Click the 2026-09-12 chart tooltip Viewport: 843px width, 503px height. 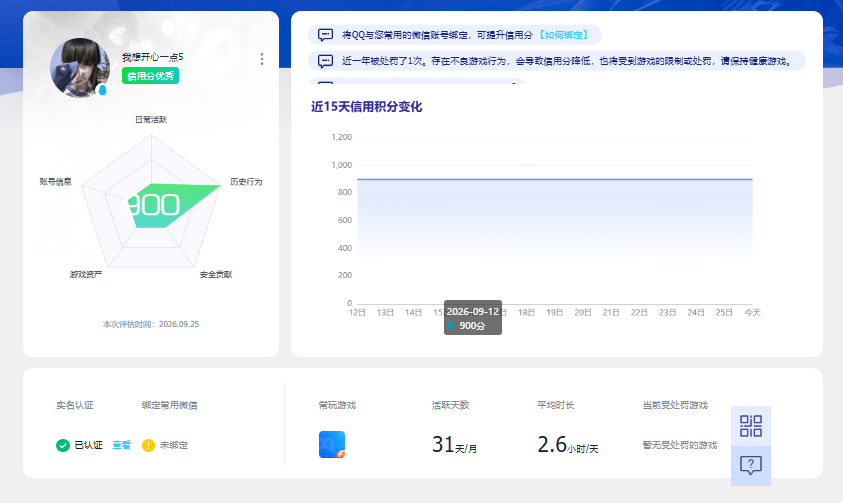[x=473, y=318]
